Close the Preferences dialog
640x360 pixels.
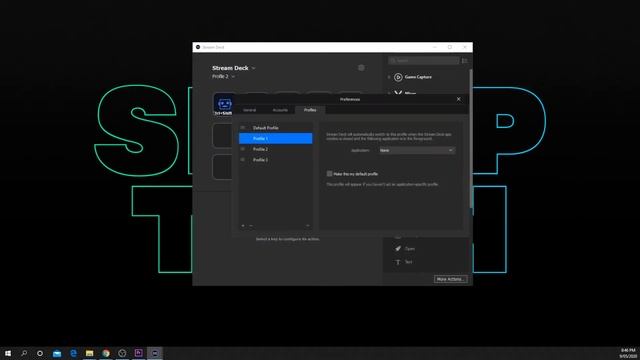coord(458,99)
